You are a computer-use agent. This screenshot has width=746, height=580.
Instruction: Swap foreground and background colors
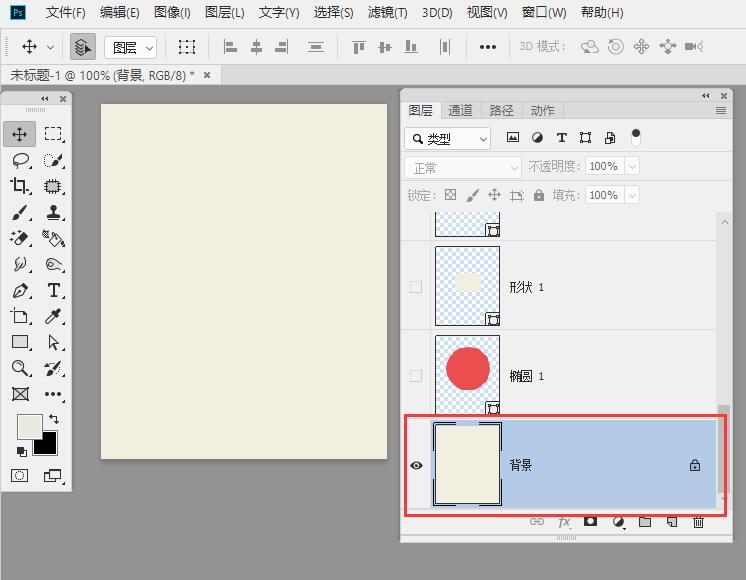coord(54,419)
